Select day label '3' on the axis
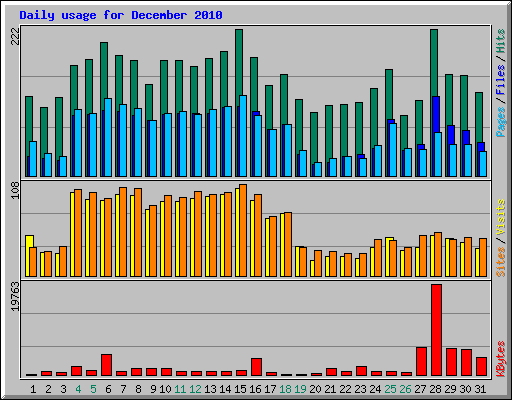This screenshot has width=512, height=400. pyautogui.click(x=63, y=389)
